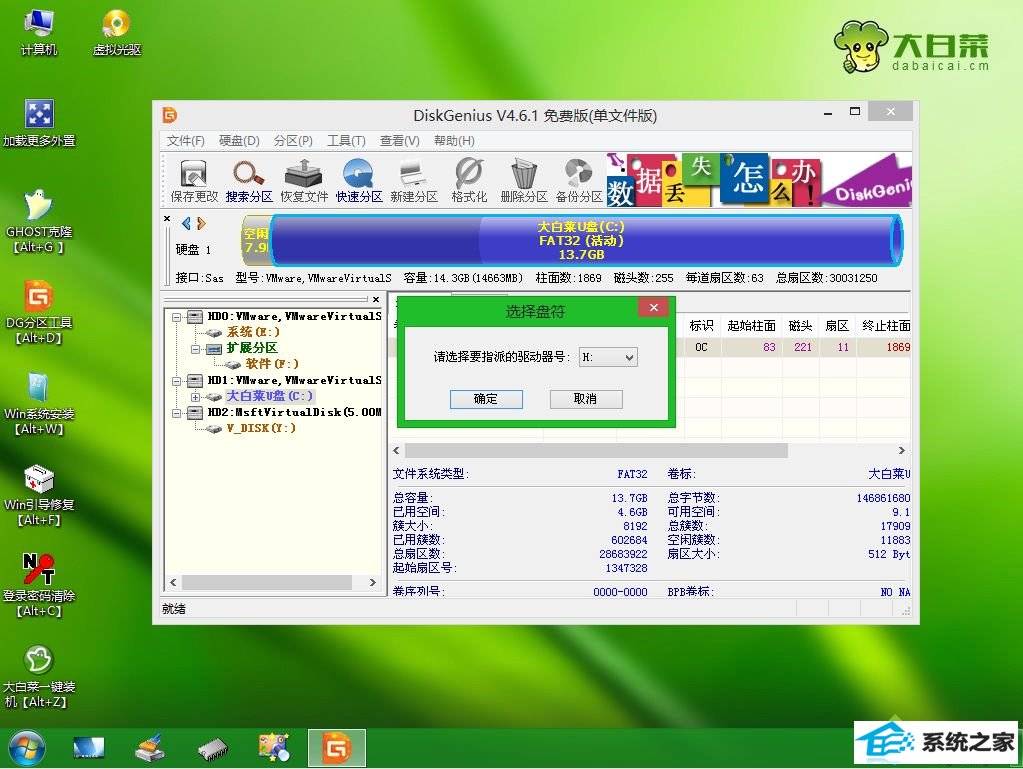
Task: Collapse the HD0 VMware disk tree node
Action: click(176, 317)
